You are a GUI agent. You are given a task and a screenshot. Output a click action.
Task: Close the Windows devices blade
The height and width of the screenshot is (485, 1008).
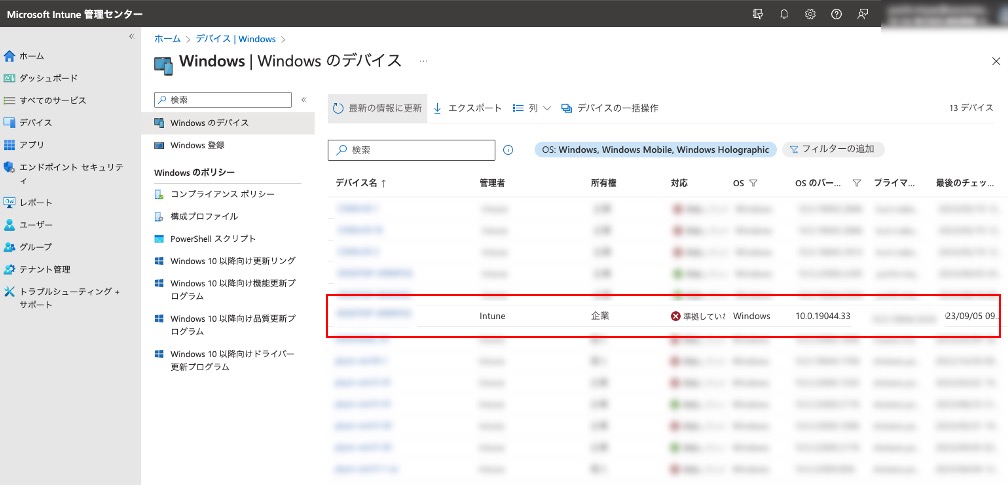click(996, 61)
